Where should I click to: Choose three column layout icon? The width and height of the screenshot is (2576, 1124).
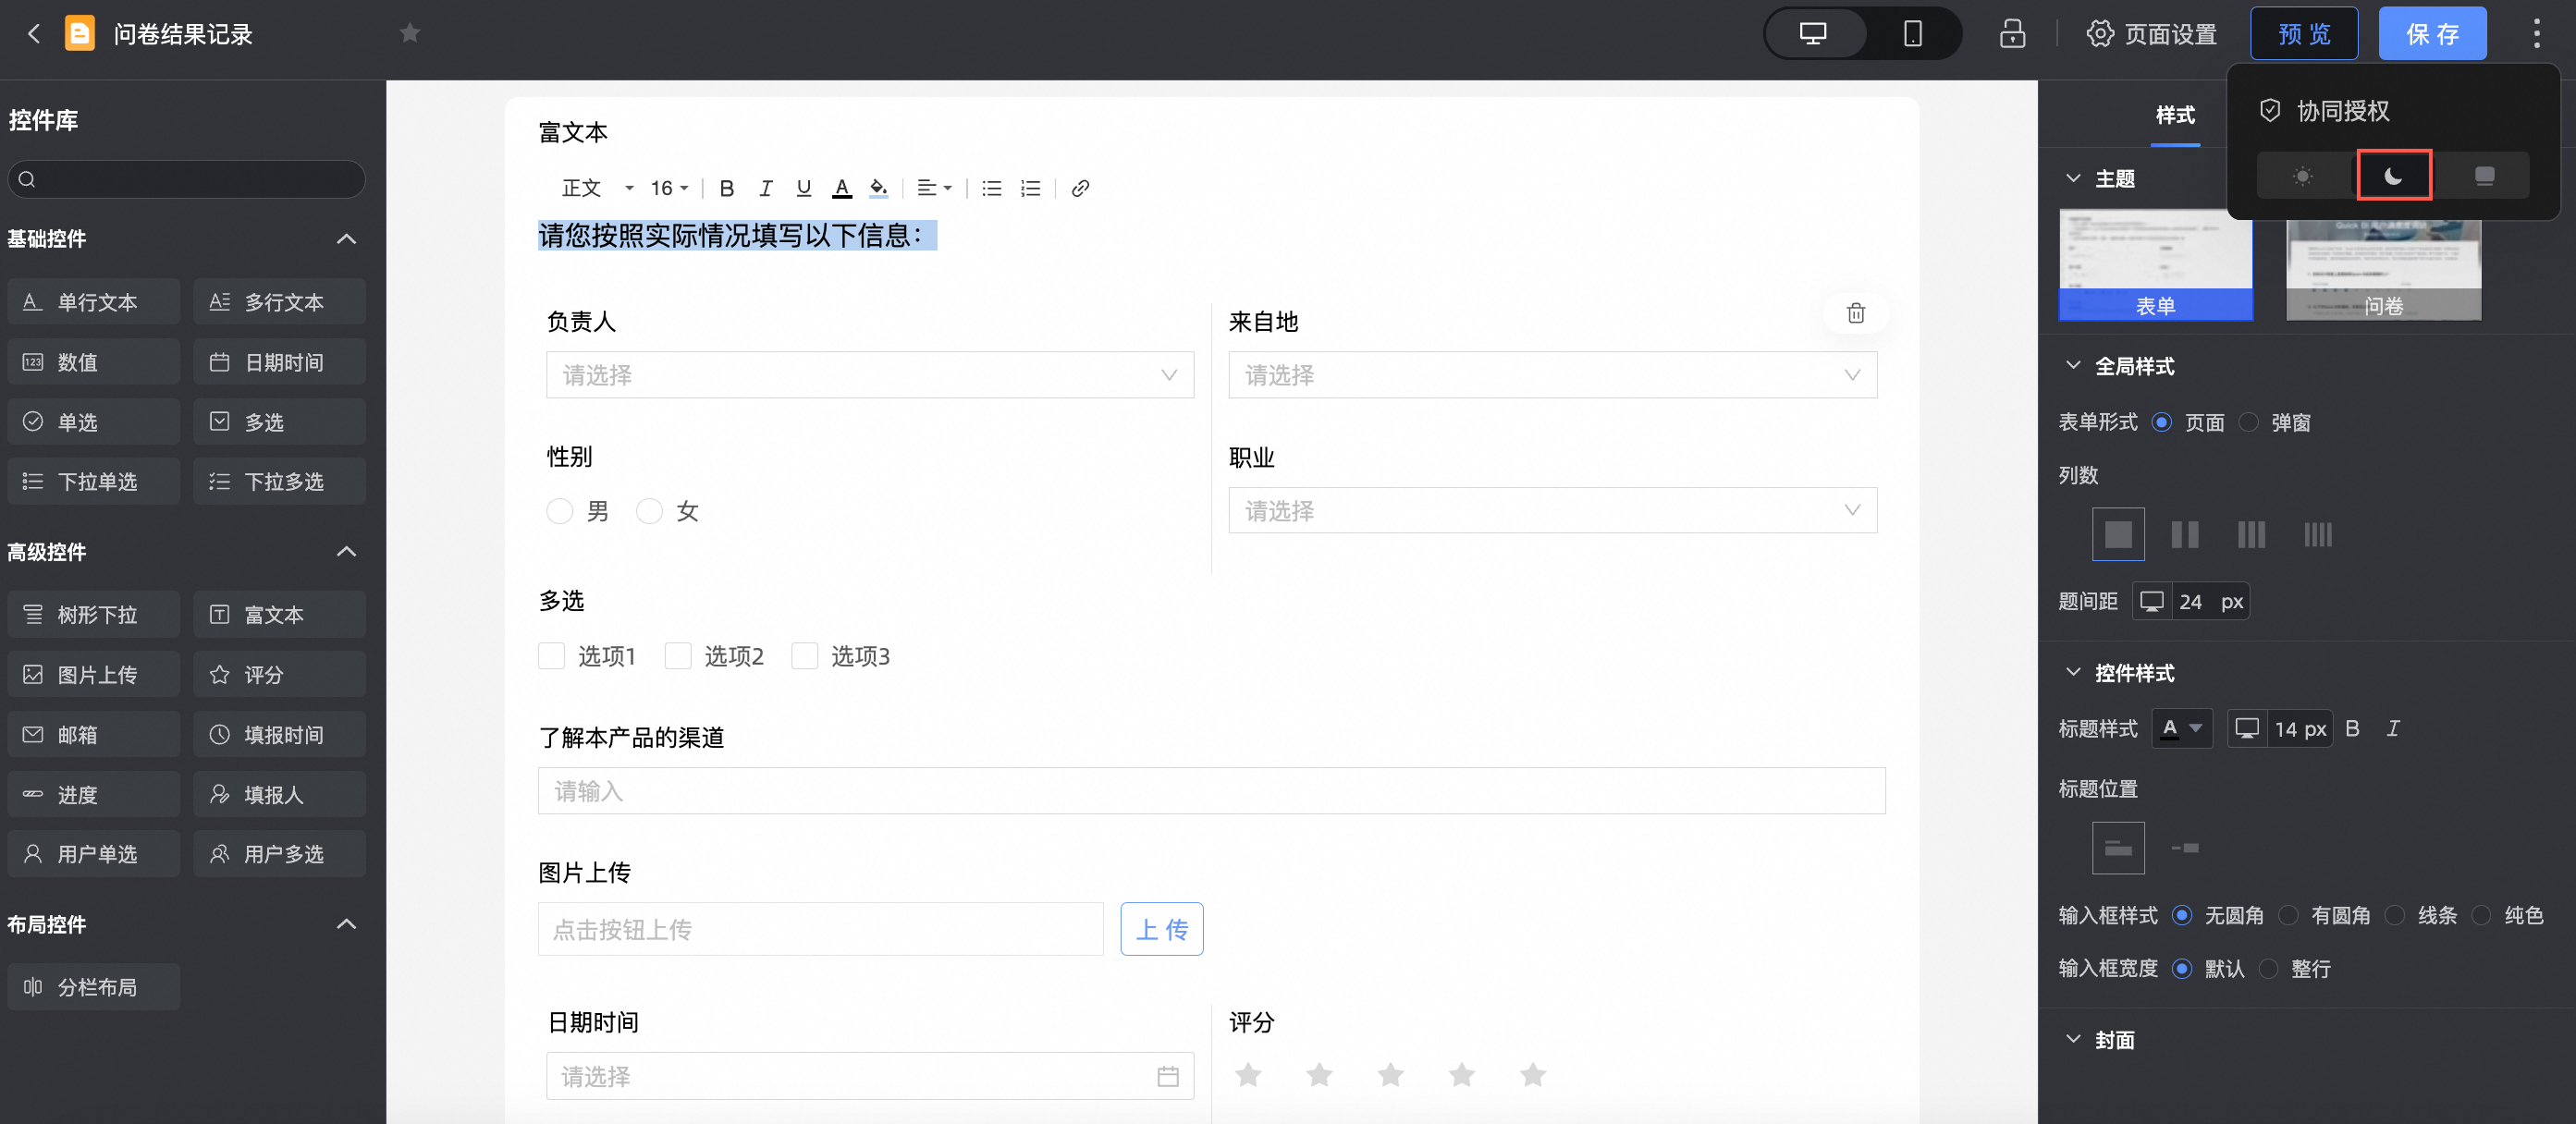coord(2251,534)
